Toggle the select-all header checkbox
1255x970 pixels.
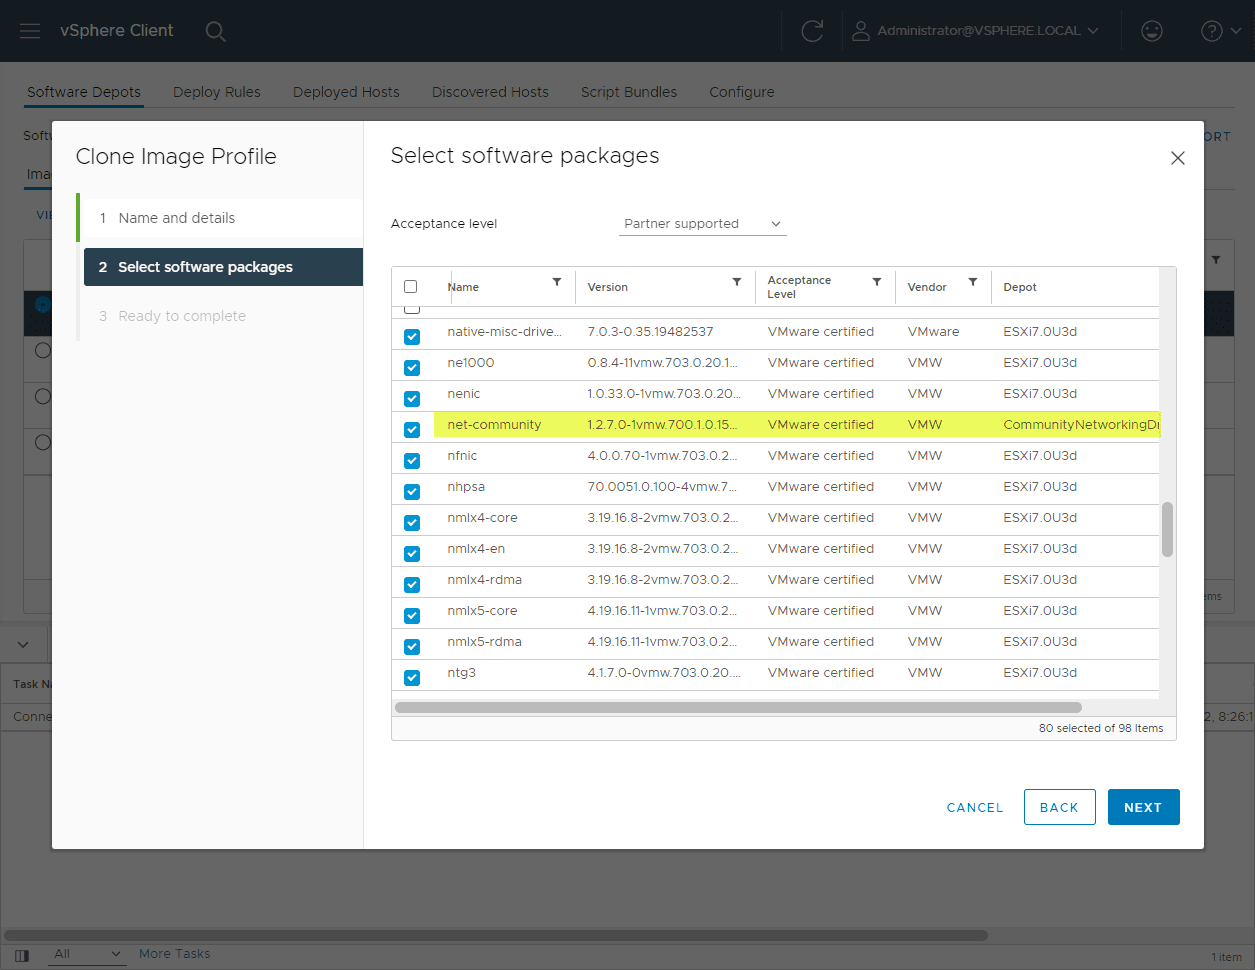pos(411,287)
